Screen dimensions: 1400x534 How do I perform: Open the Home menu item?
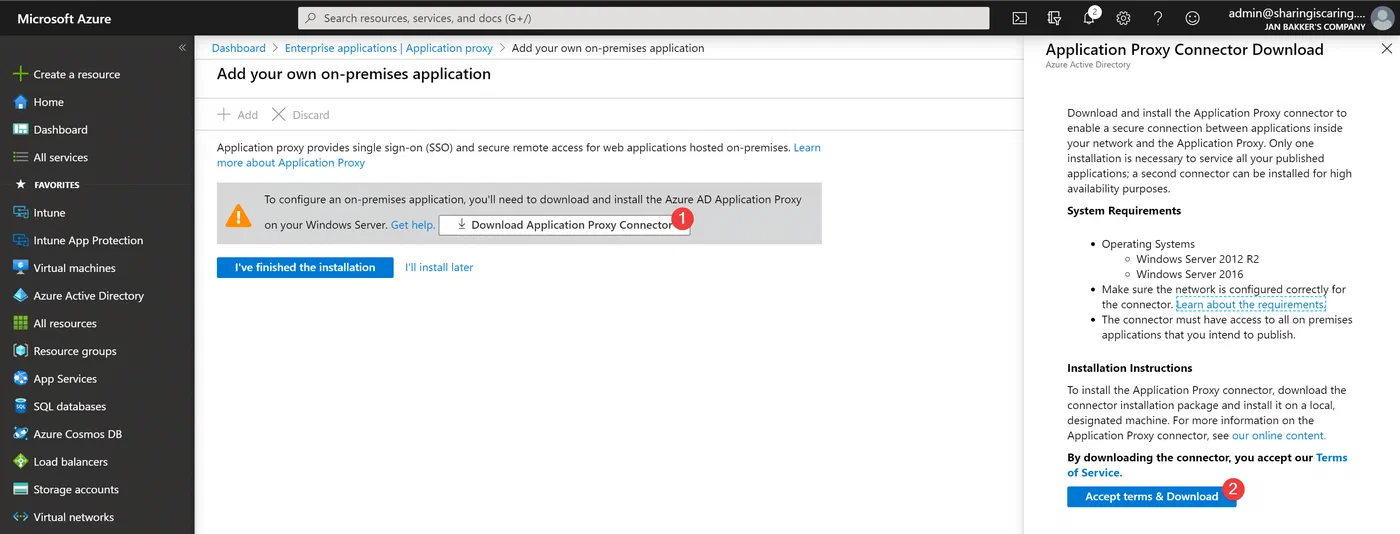pyautogui.click(x=48, y=102)
